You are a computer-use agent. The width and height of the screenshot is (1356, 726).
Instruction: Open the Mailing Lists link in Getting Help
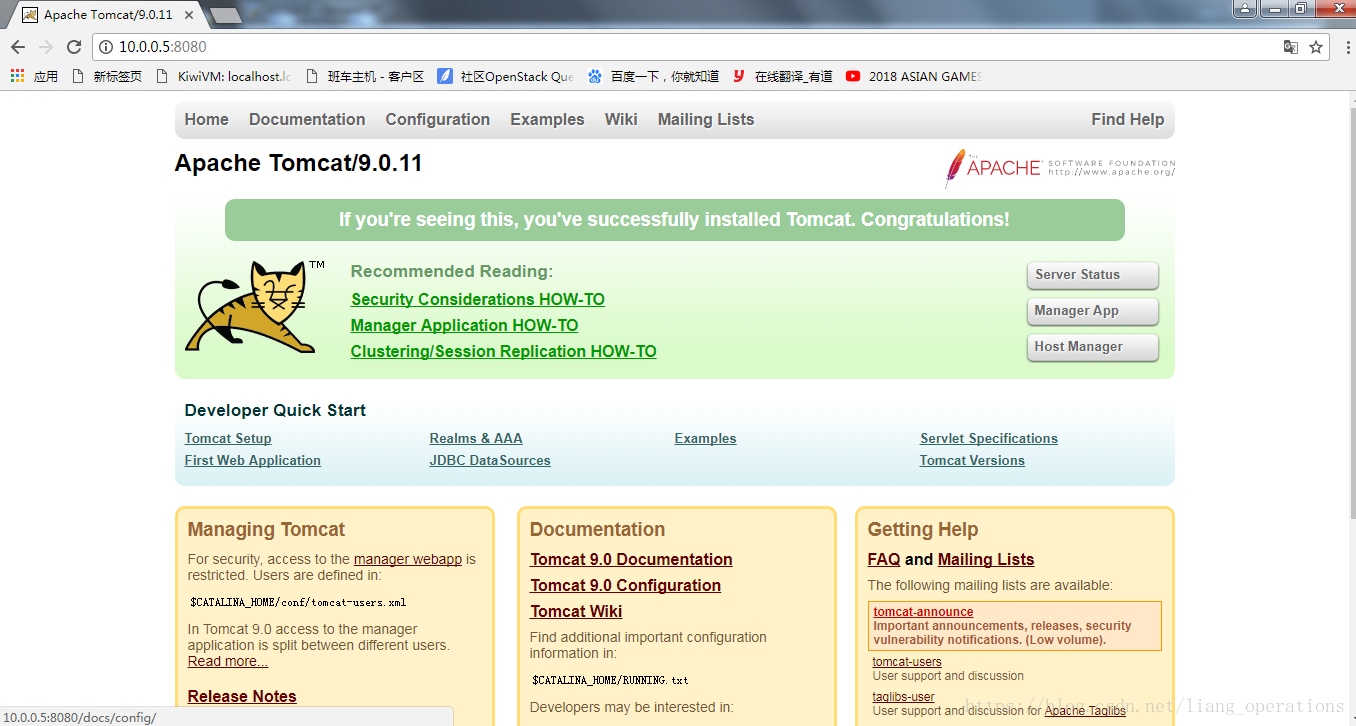(986, 560)
